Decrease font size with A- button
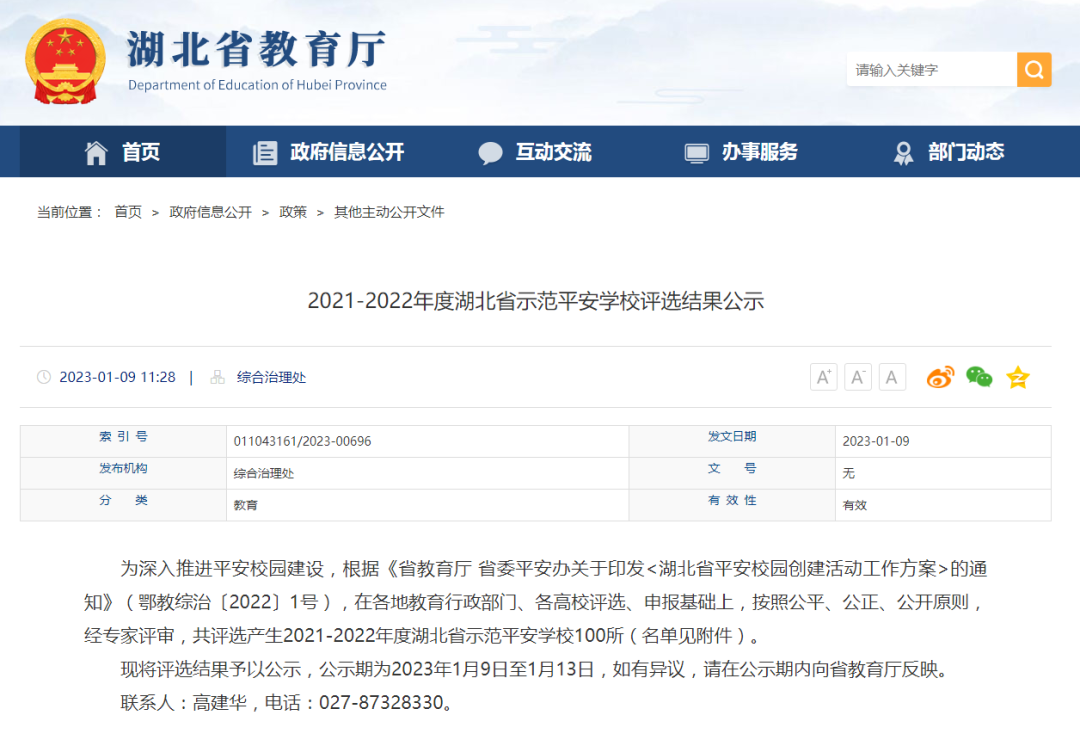Screen dimensions: 1080x746 (858, 377)
